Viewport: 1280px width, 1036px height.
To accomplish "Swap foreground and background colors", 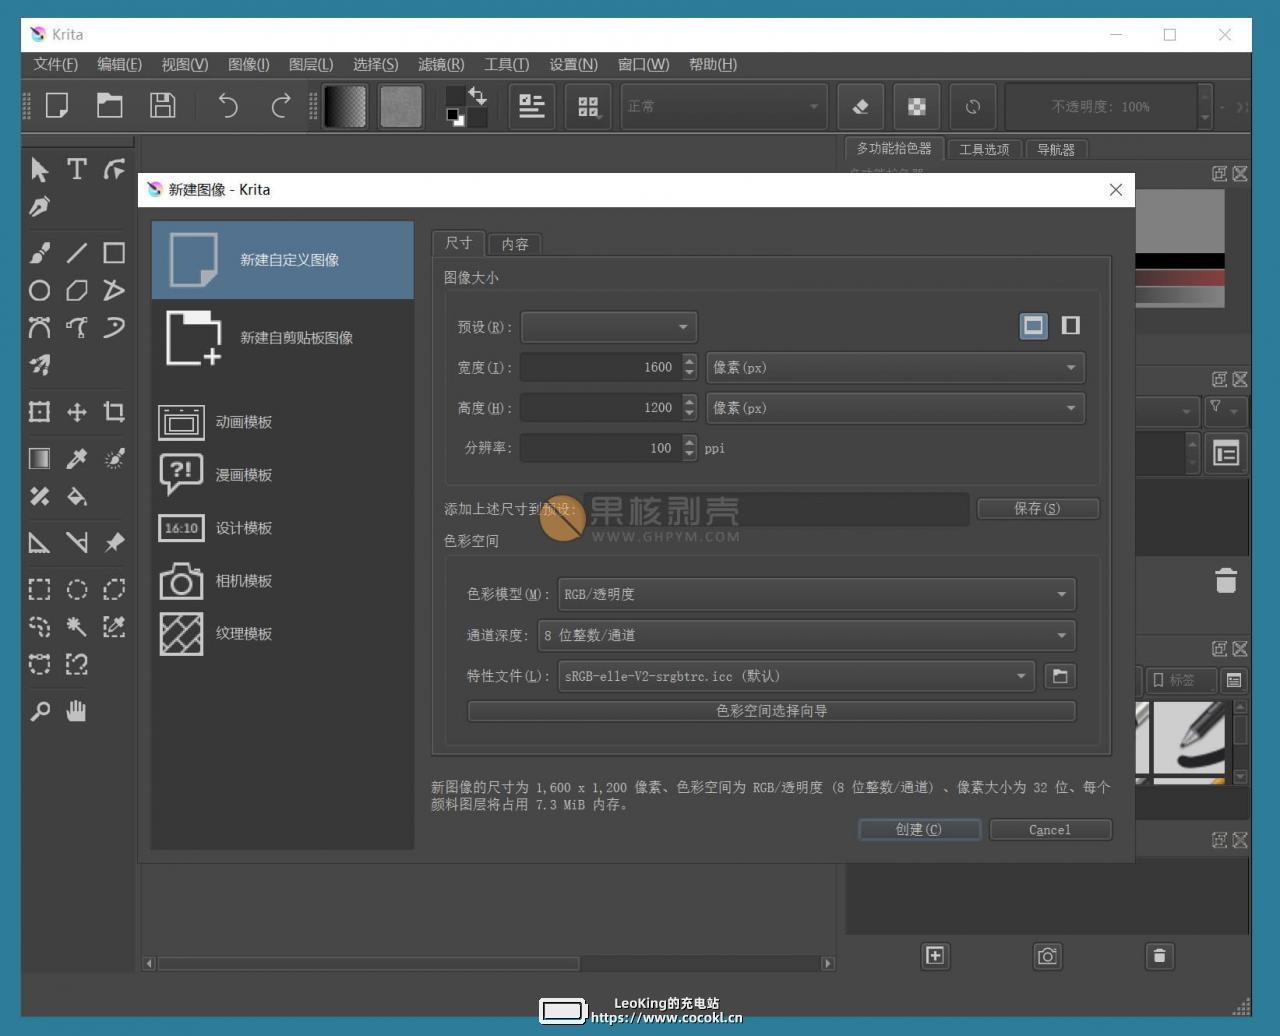I will point(477,96).
